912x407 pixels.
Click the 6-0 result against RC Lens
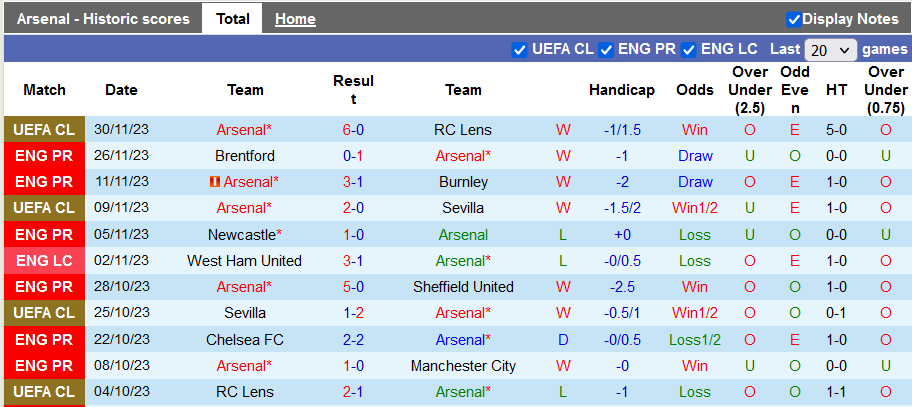tap(353, 130)
